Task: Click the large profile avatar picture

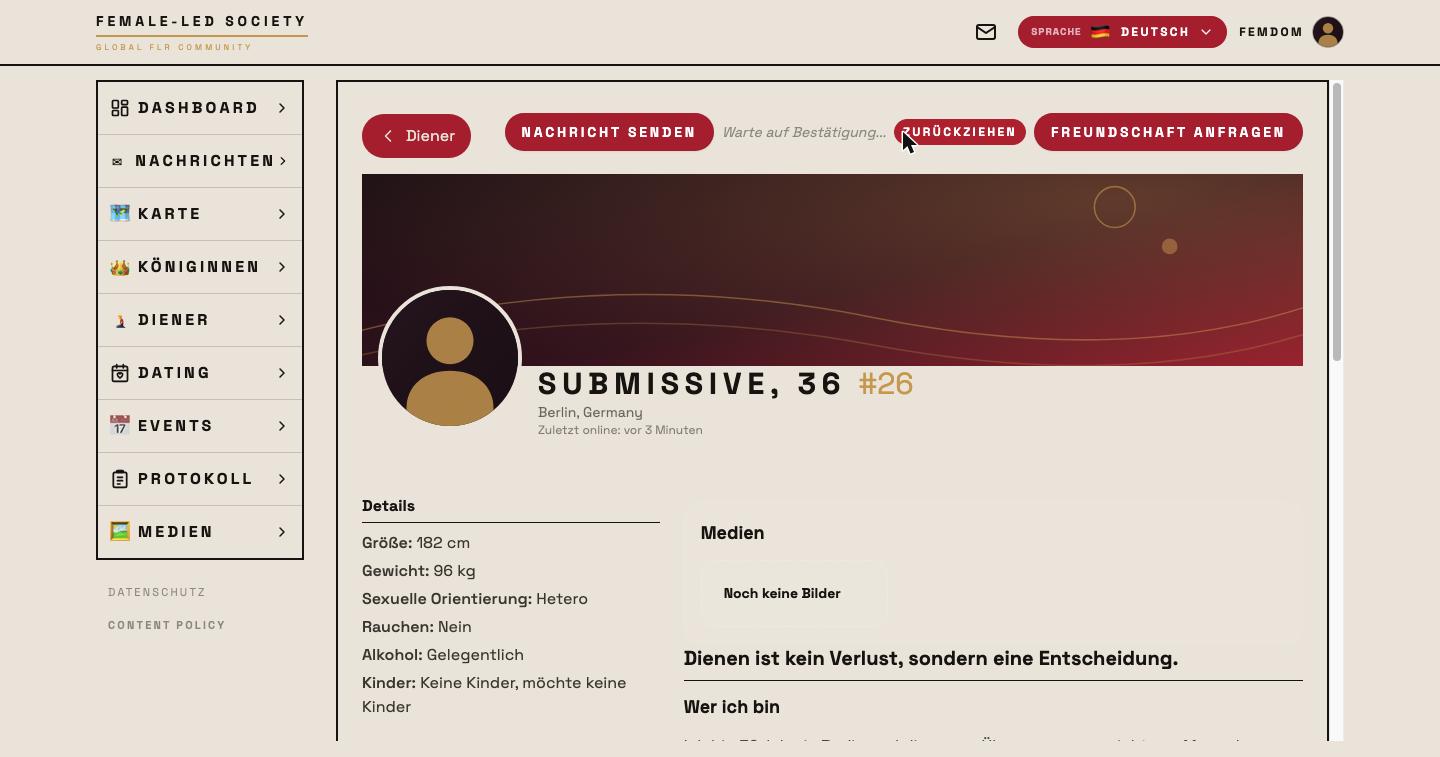Action: click(450, 358)
